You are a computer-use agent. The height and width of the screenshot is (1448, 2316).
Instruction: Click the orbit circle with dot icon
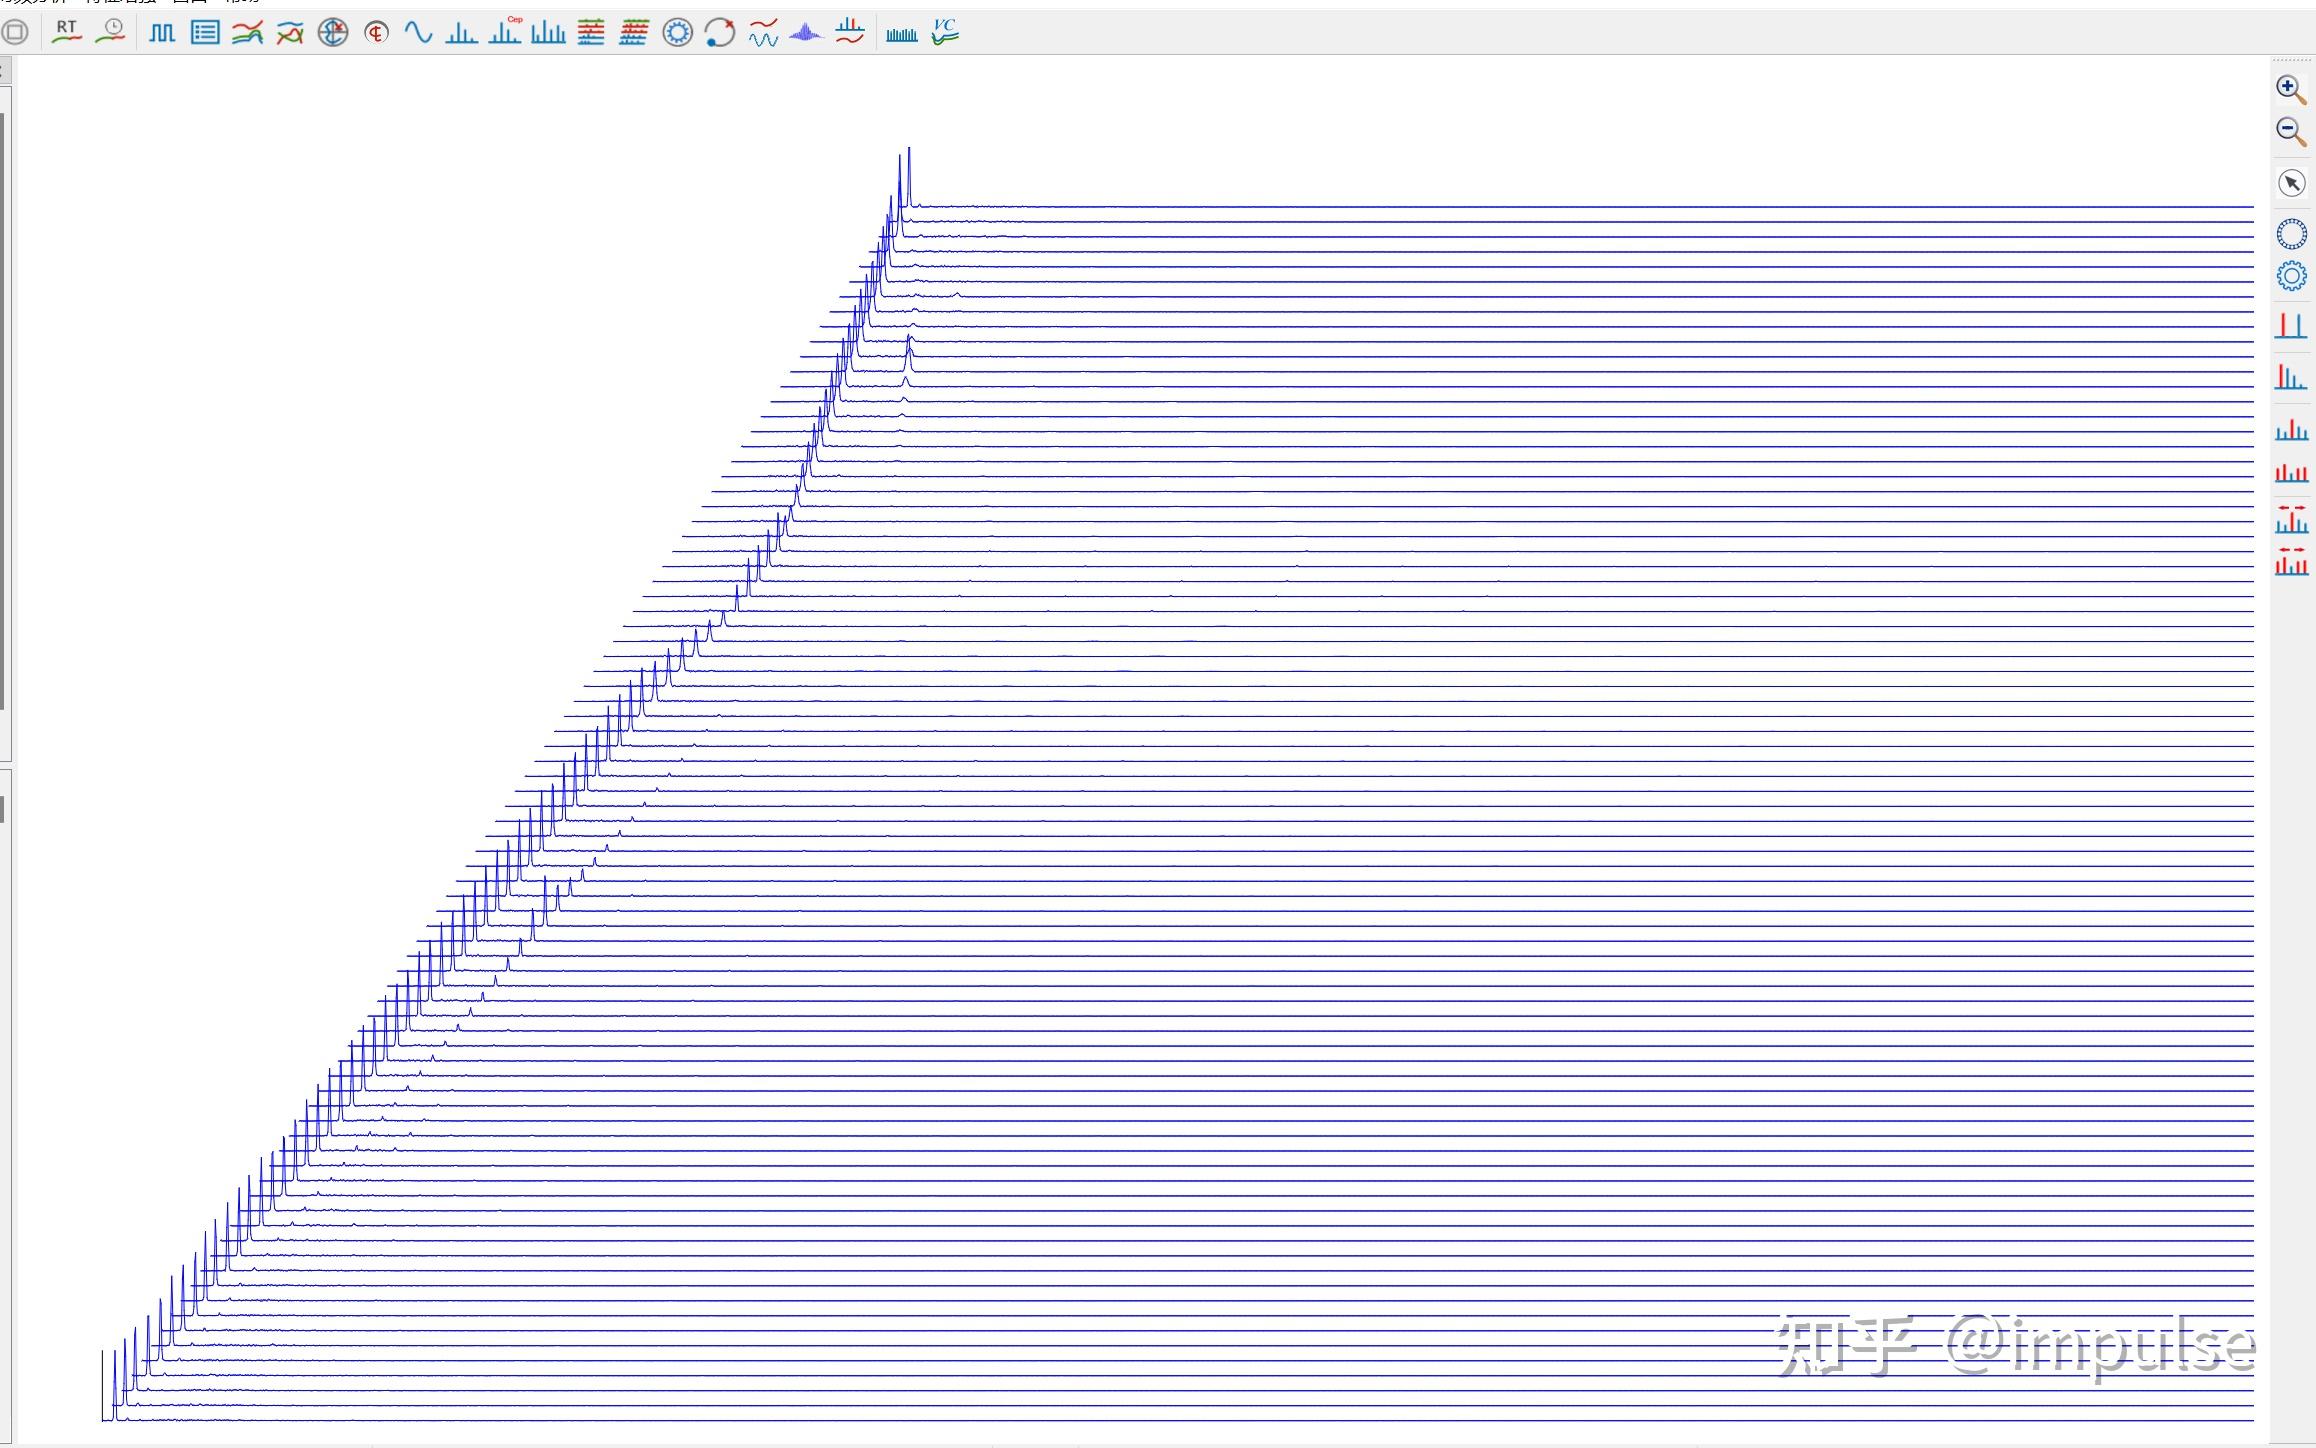pos(720,33)
